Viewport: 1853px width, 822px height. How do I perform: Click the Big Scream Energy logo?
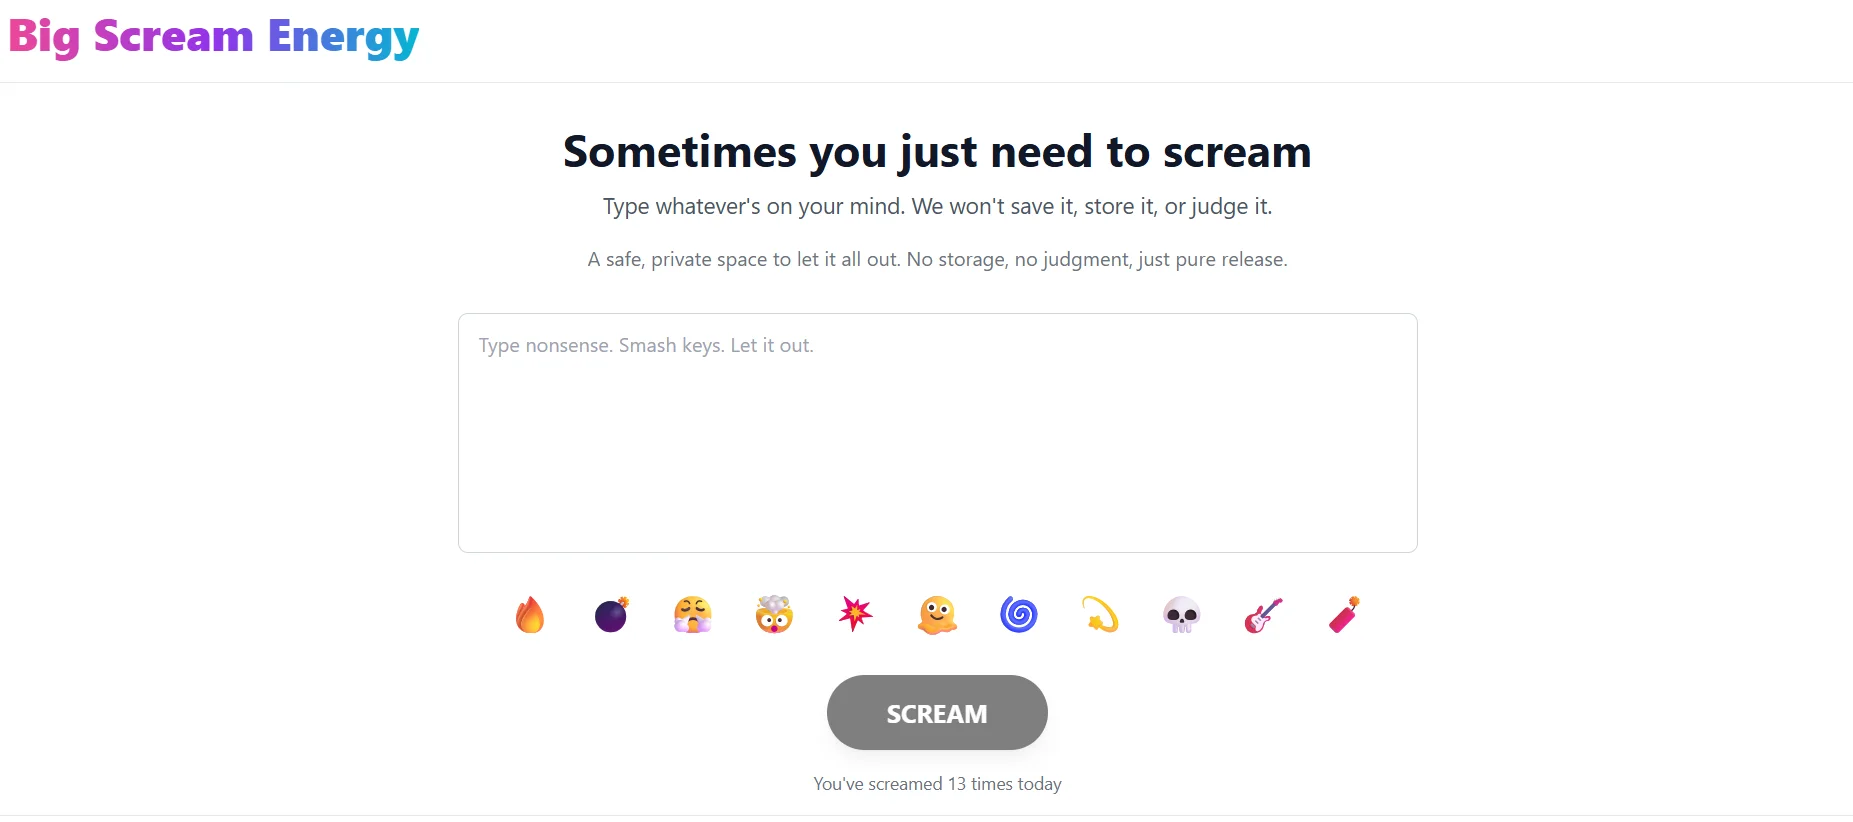(x=214, y=37)
